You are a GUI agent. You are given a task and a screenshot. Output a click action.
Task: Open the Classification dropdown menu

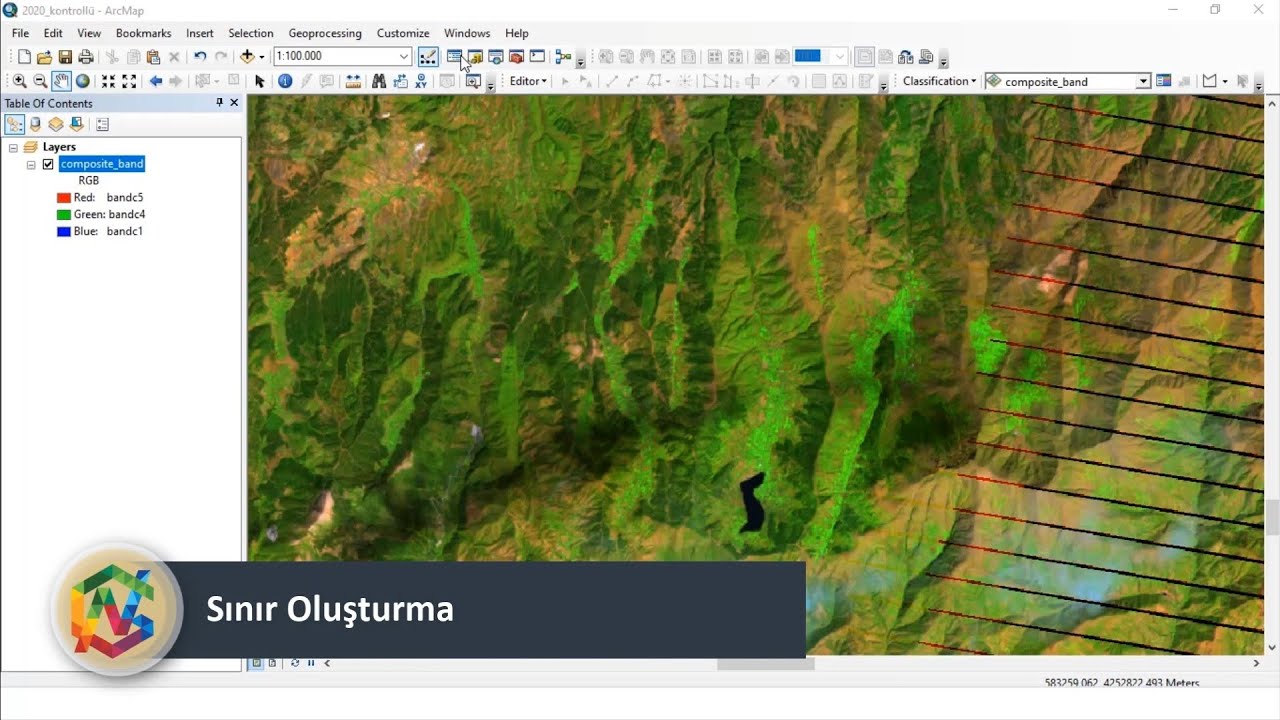click(x=939, y=81)
